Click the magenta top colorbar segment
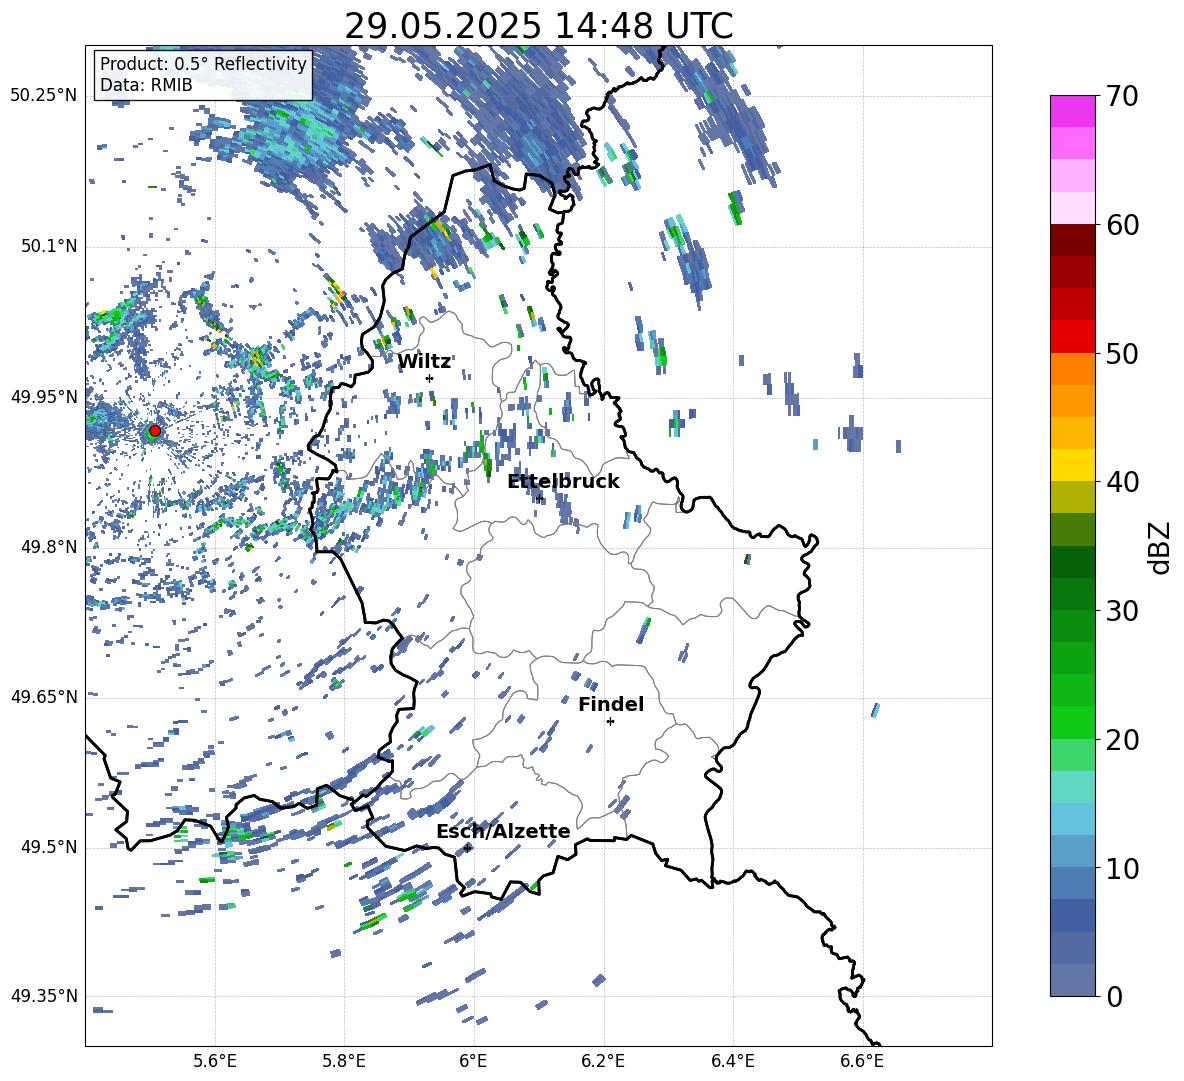This screenshot has height=1081, width=1184. click(x=1072, y=111)
